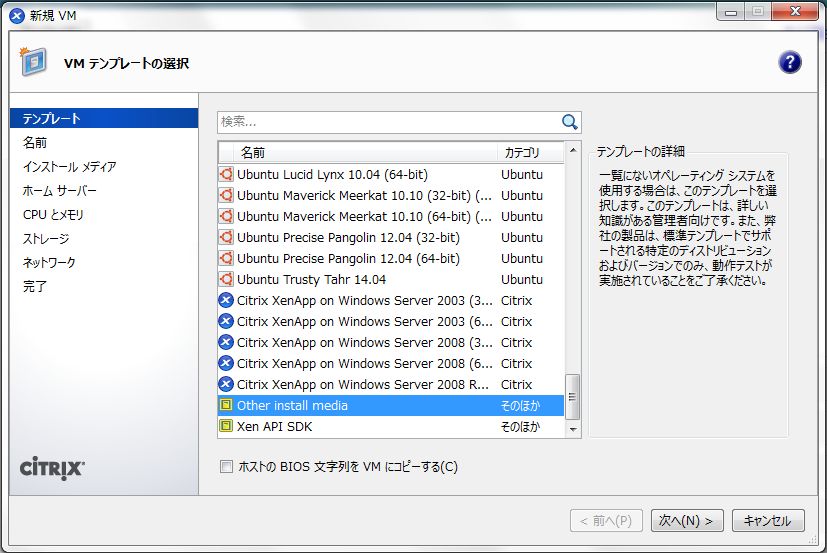827x553 pixels.
Task: Select Ubuntu Precise Pangolin 12.04 (64-bit) template
Action: [x=391, y=259]
